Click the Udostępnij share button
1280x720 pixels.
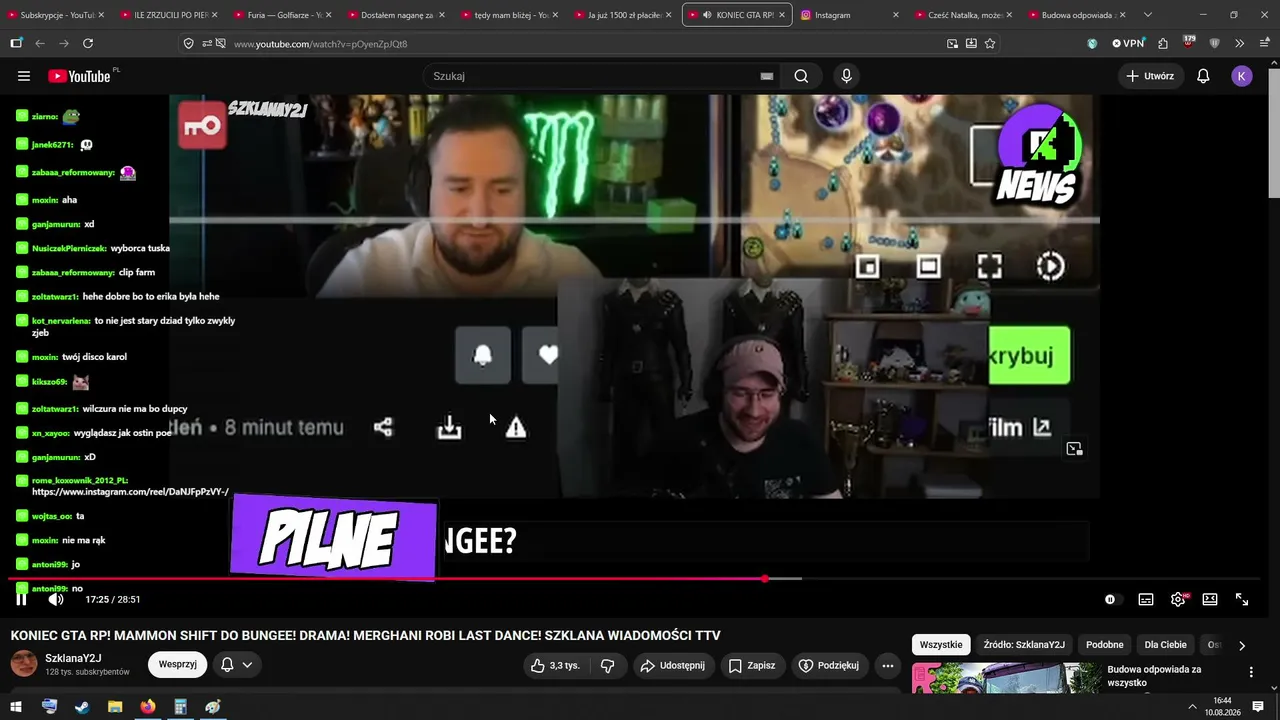coord(673,666)
